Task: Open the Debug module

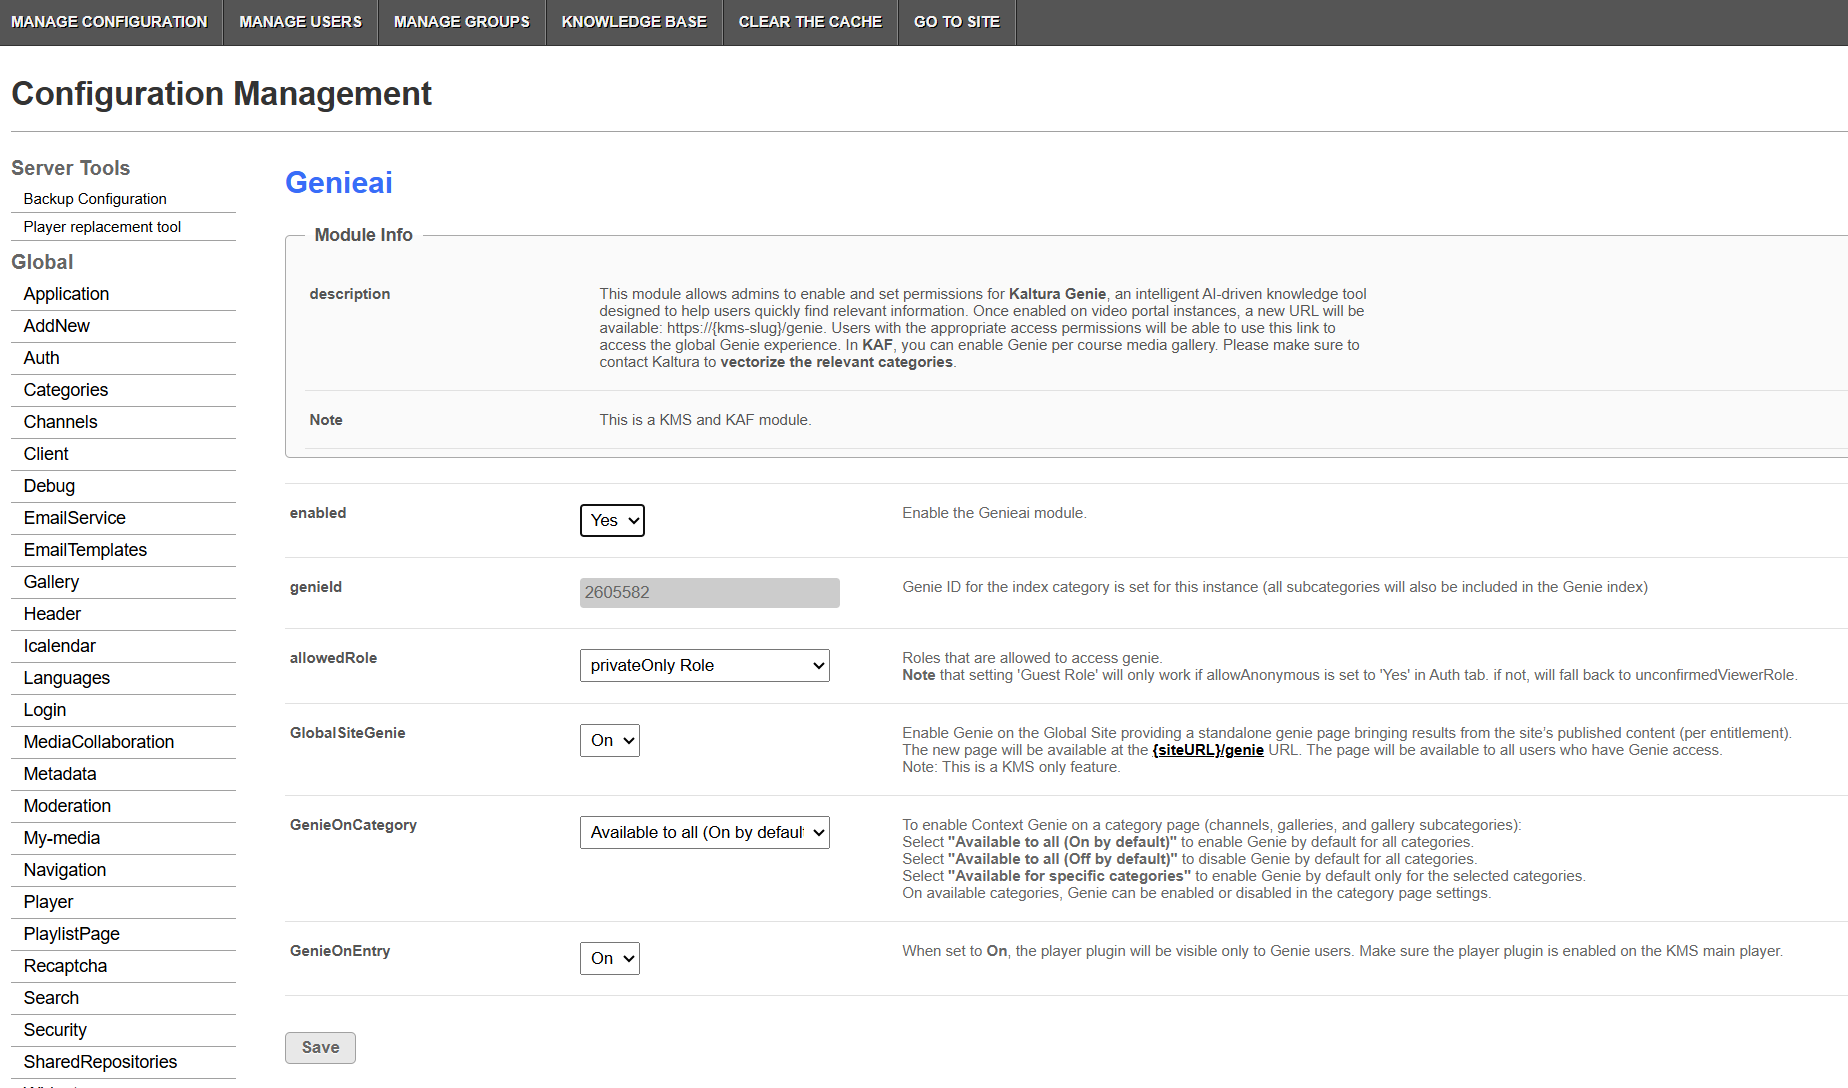Action: click(x=49, y=486)
